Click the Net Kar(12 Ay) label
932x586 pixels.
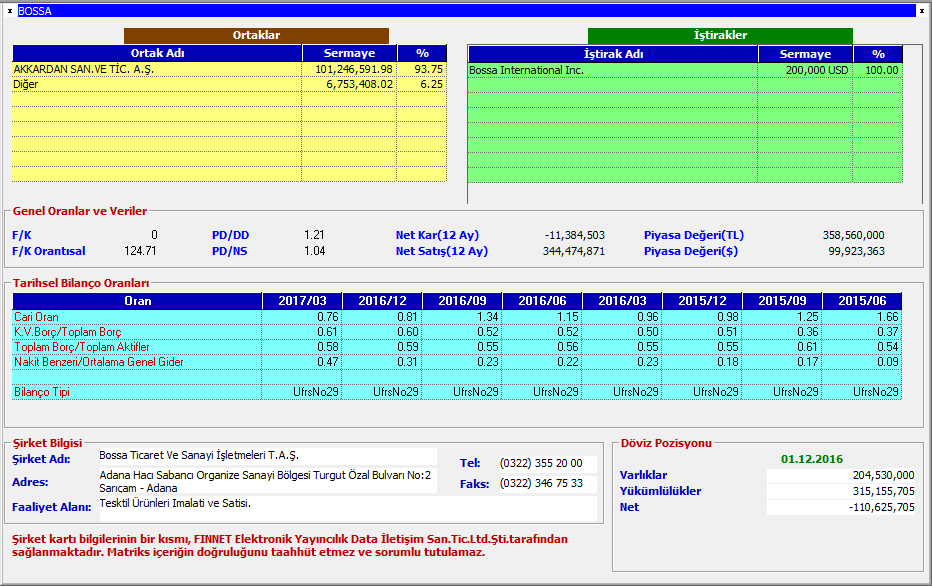tap(437, 235)
